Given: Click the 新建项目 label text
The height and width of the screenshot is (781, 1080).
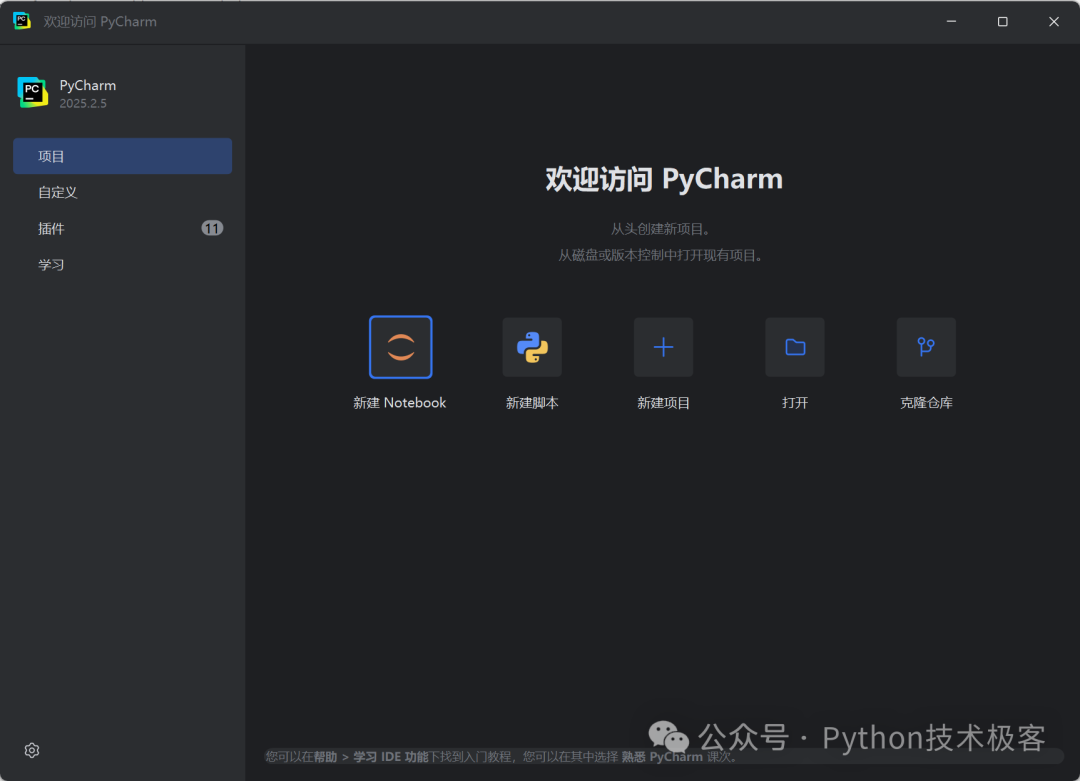Looking at the screenshot, I should [663, 403].
